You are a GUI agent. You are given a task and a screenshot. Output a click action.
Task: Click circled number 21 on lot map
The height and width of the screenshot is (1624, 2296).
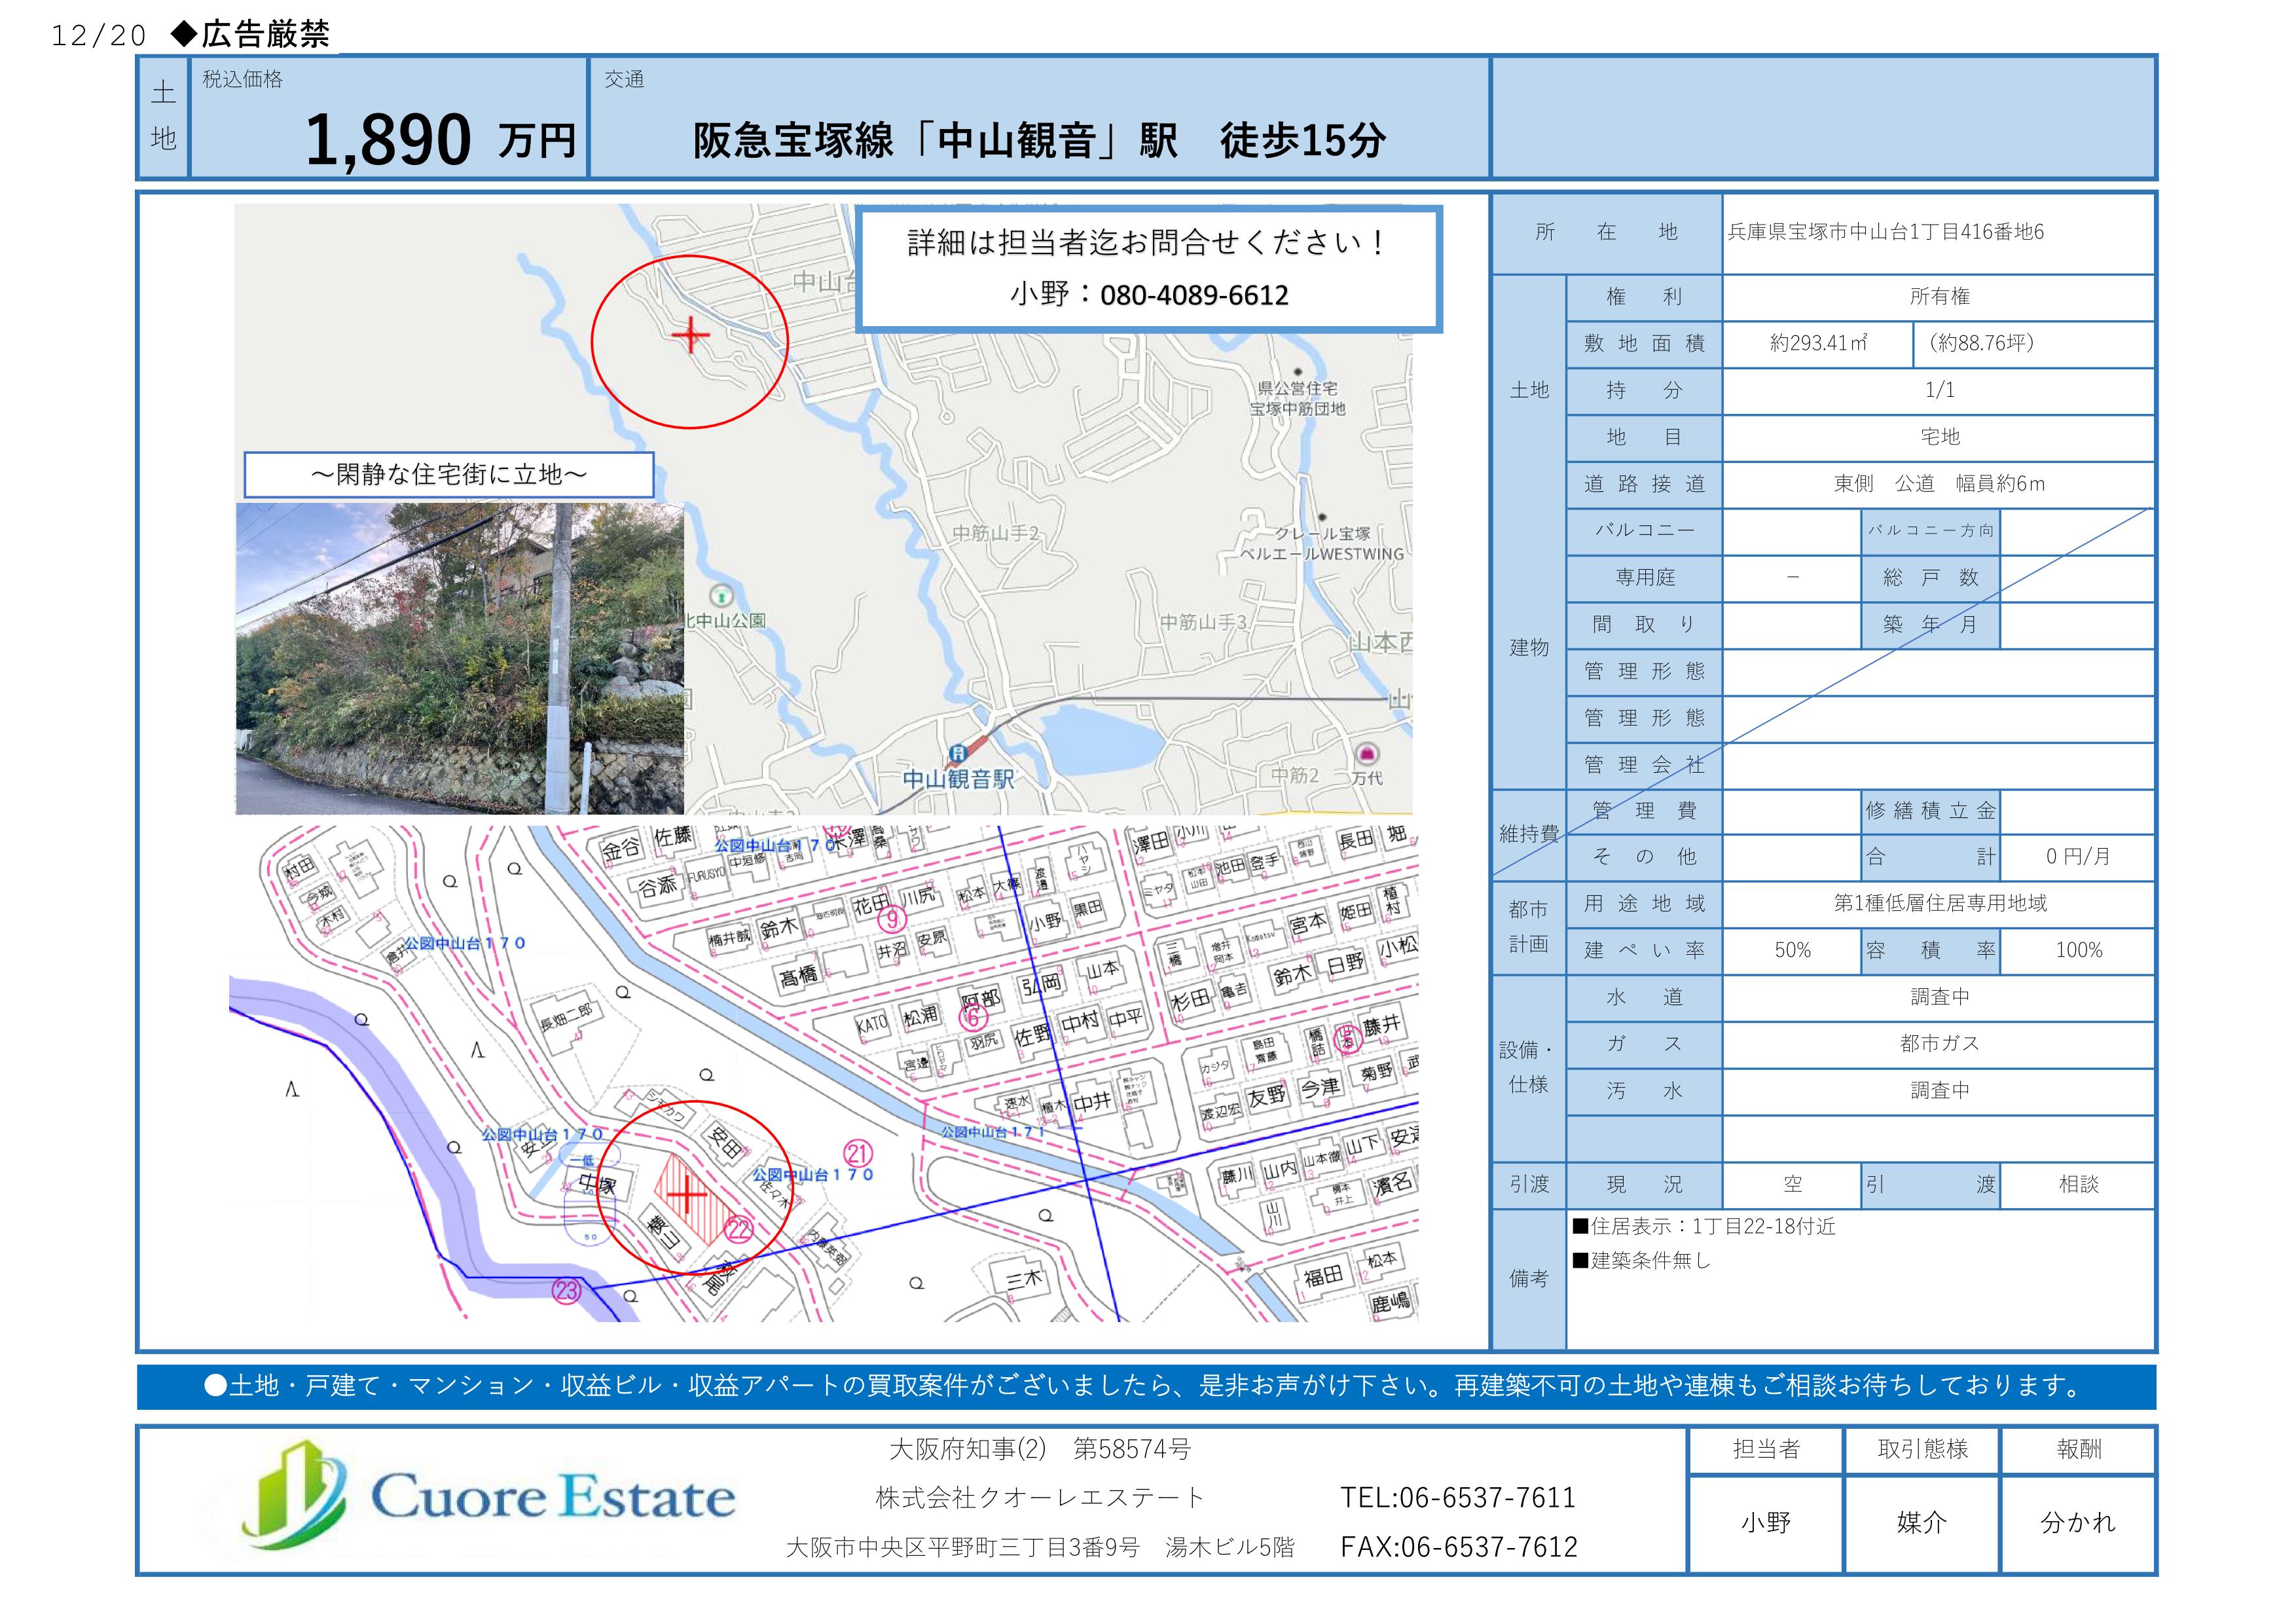pyautogui.click(x=857, y=1153)
